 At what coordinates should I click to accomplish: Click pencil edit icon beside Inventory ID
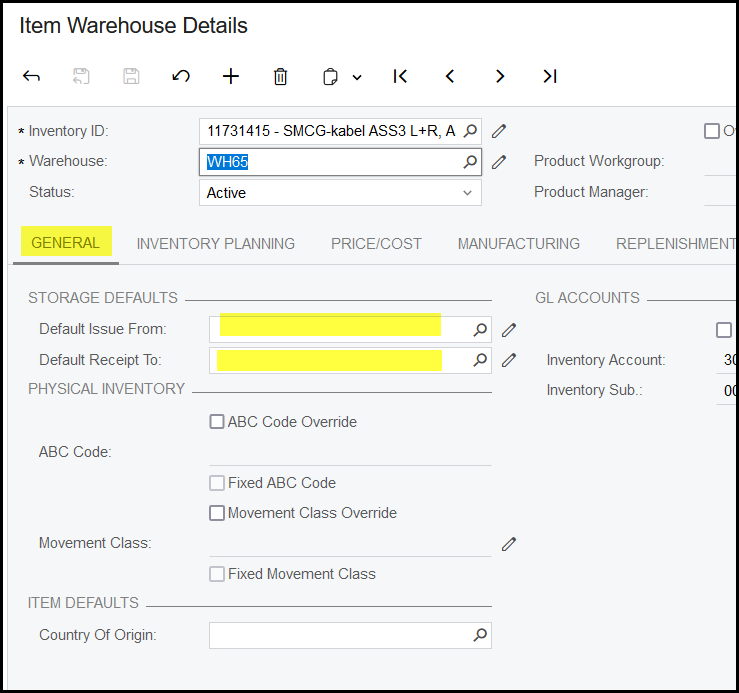[x=499, y=131]
